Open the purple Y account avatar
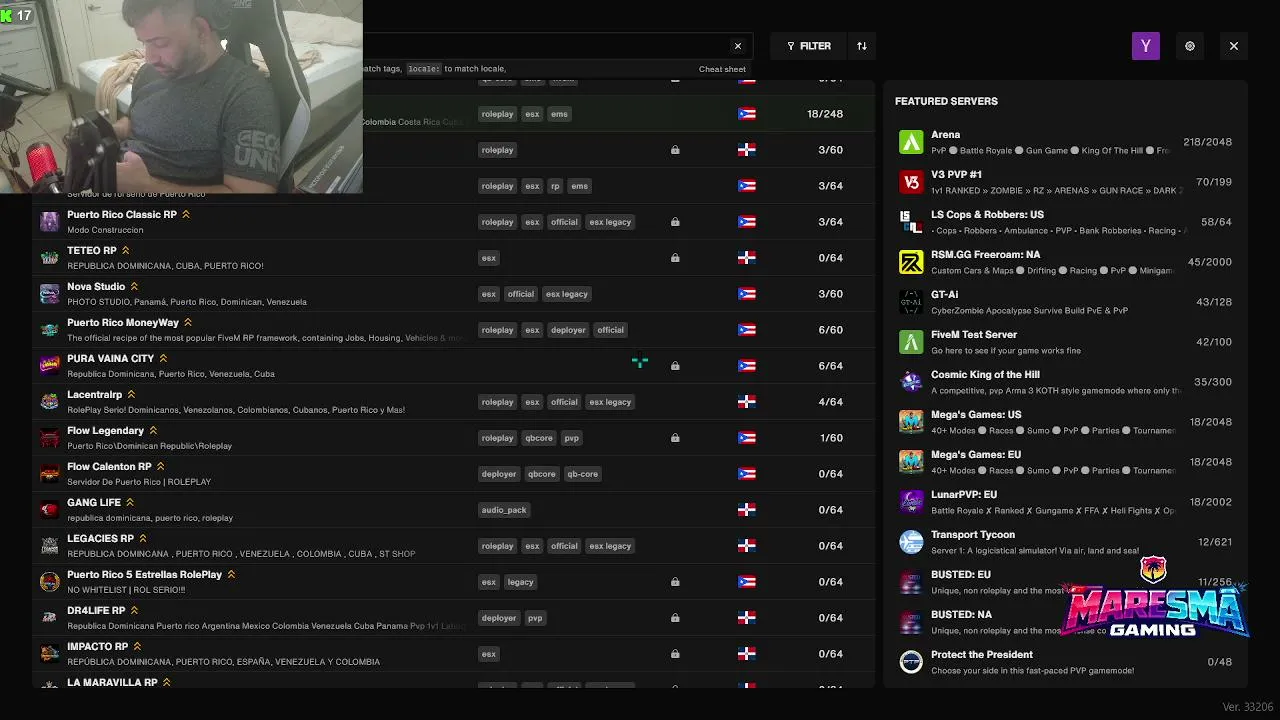1280x720 pixels. point(1146,46)
